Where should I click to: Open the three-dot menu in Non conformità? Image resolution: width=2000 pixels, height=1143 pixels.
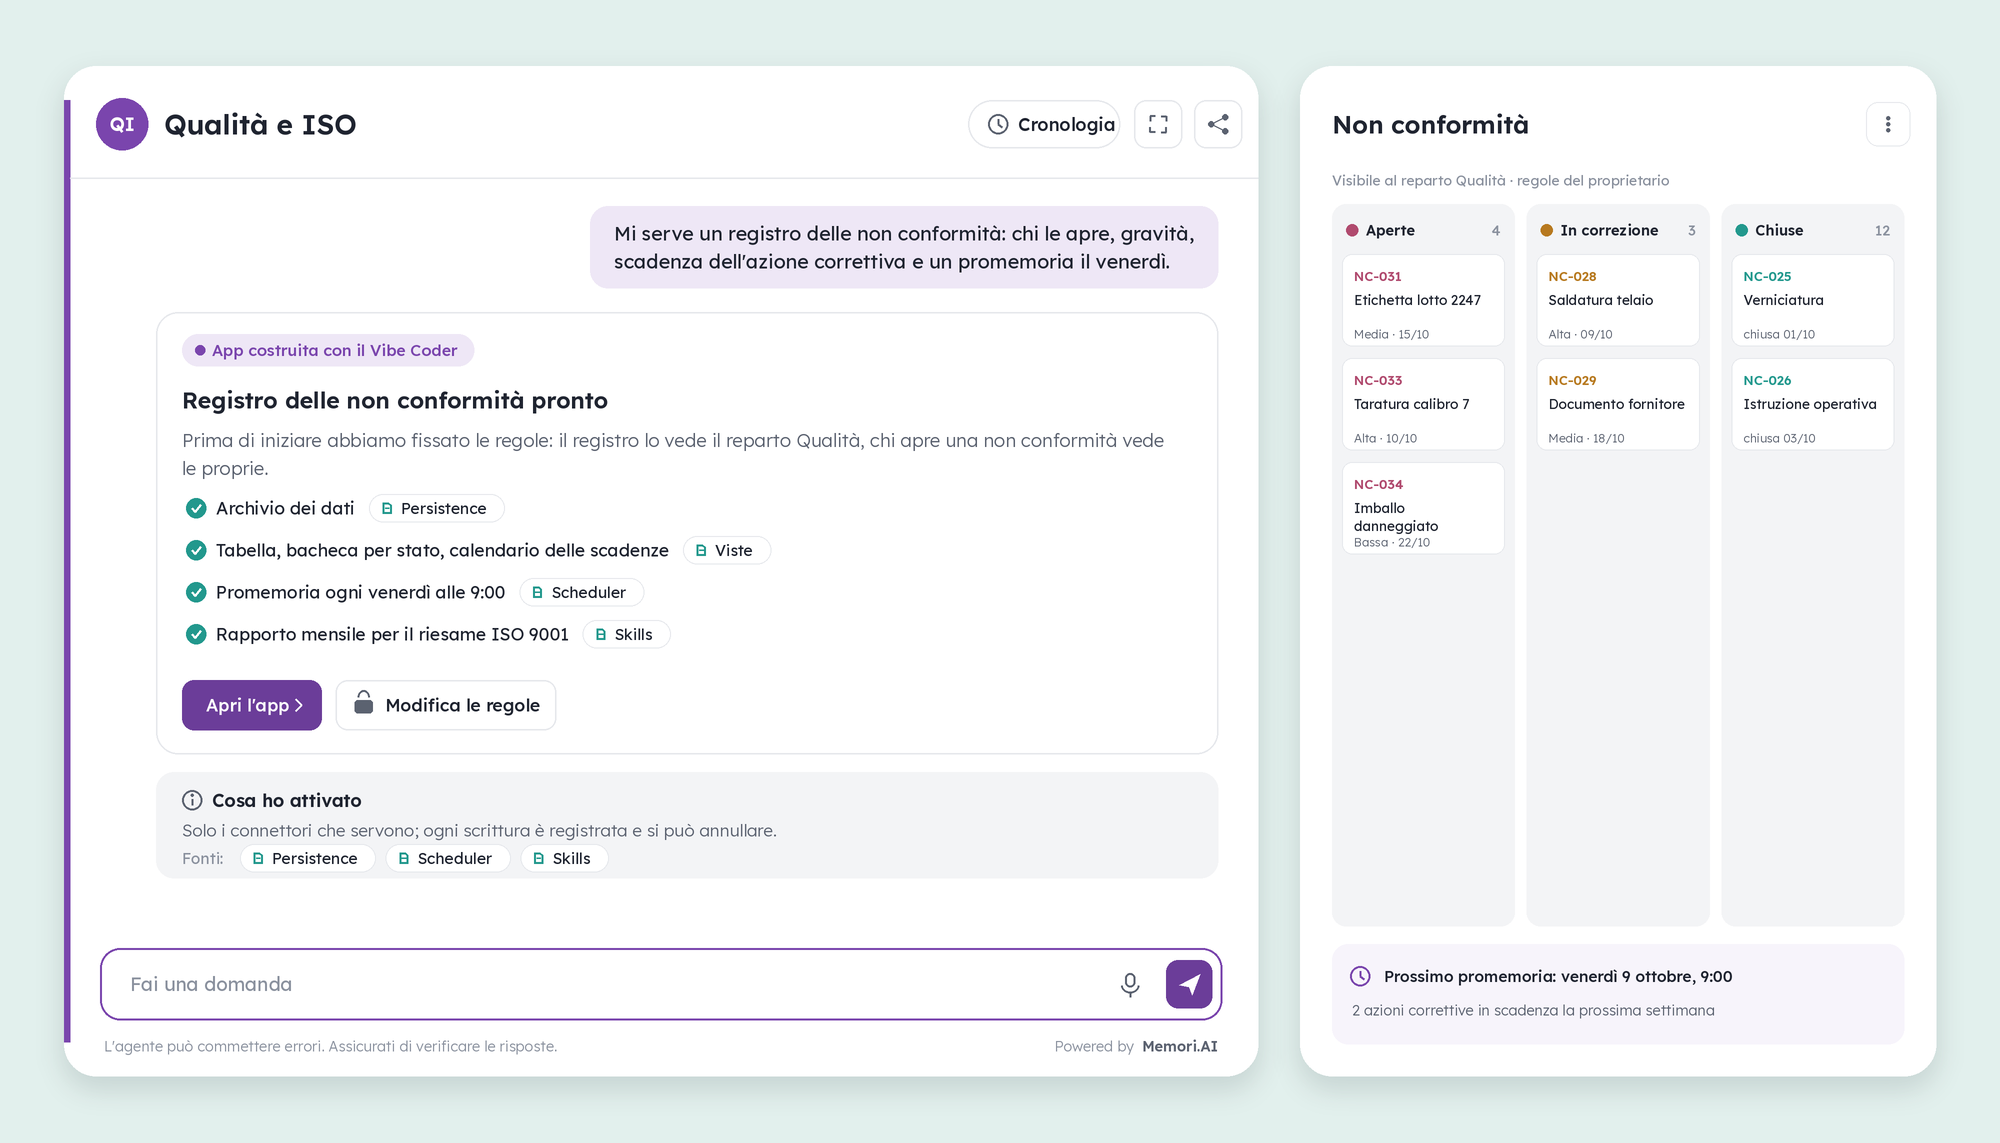[x=1888, y=124]
